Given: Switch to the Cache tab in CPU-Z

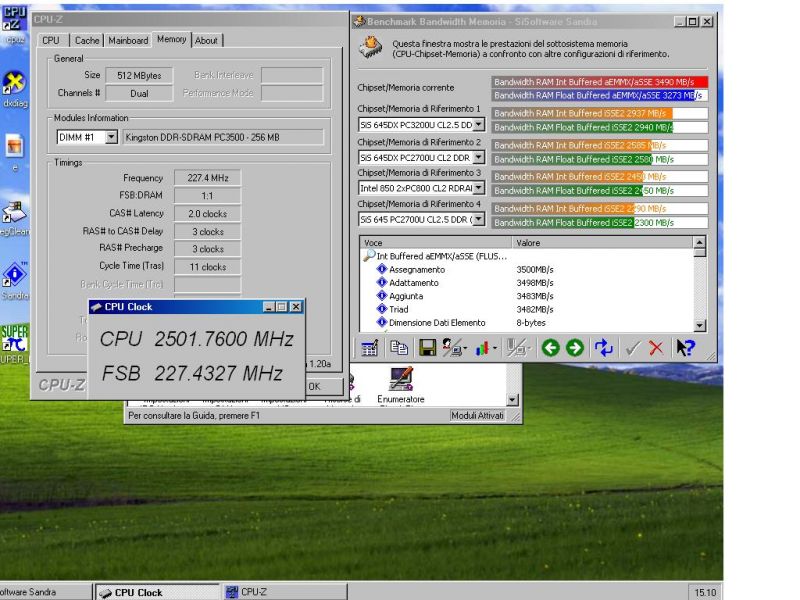Looking at the screenshot, I should point(87,40).
